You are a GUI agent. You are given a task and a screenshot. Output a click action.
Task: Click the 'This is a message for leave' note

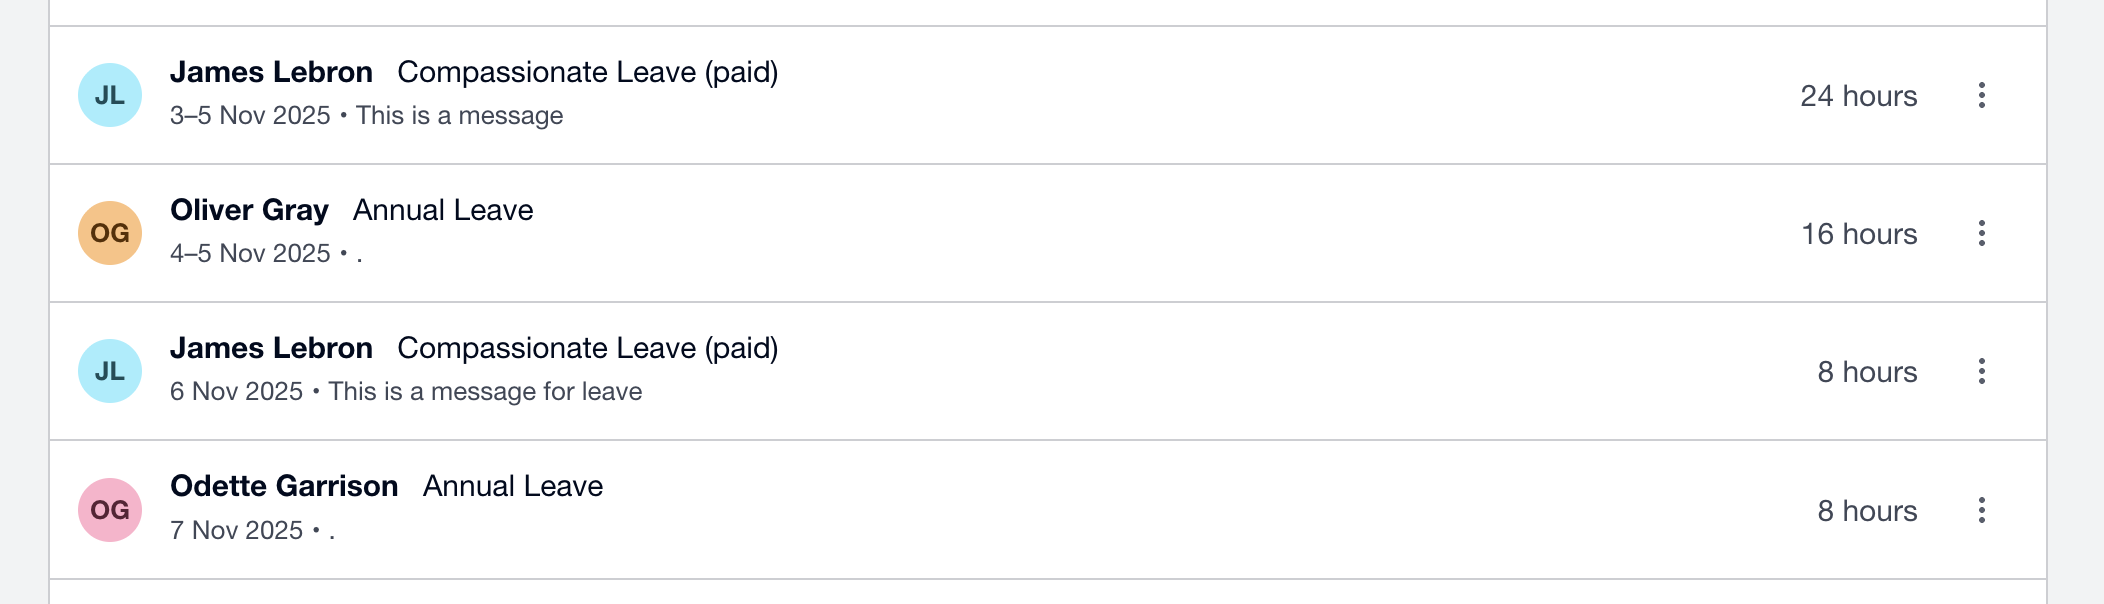pyautogui.click(x=485, y=391)
